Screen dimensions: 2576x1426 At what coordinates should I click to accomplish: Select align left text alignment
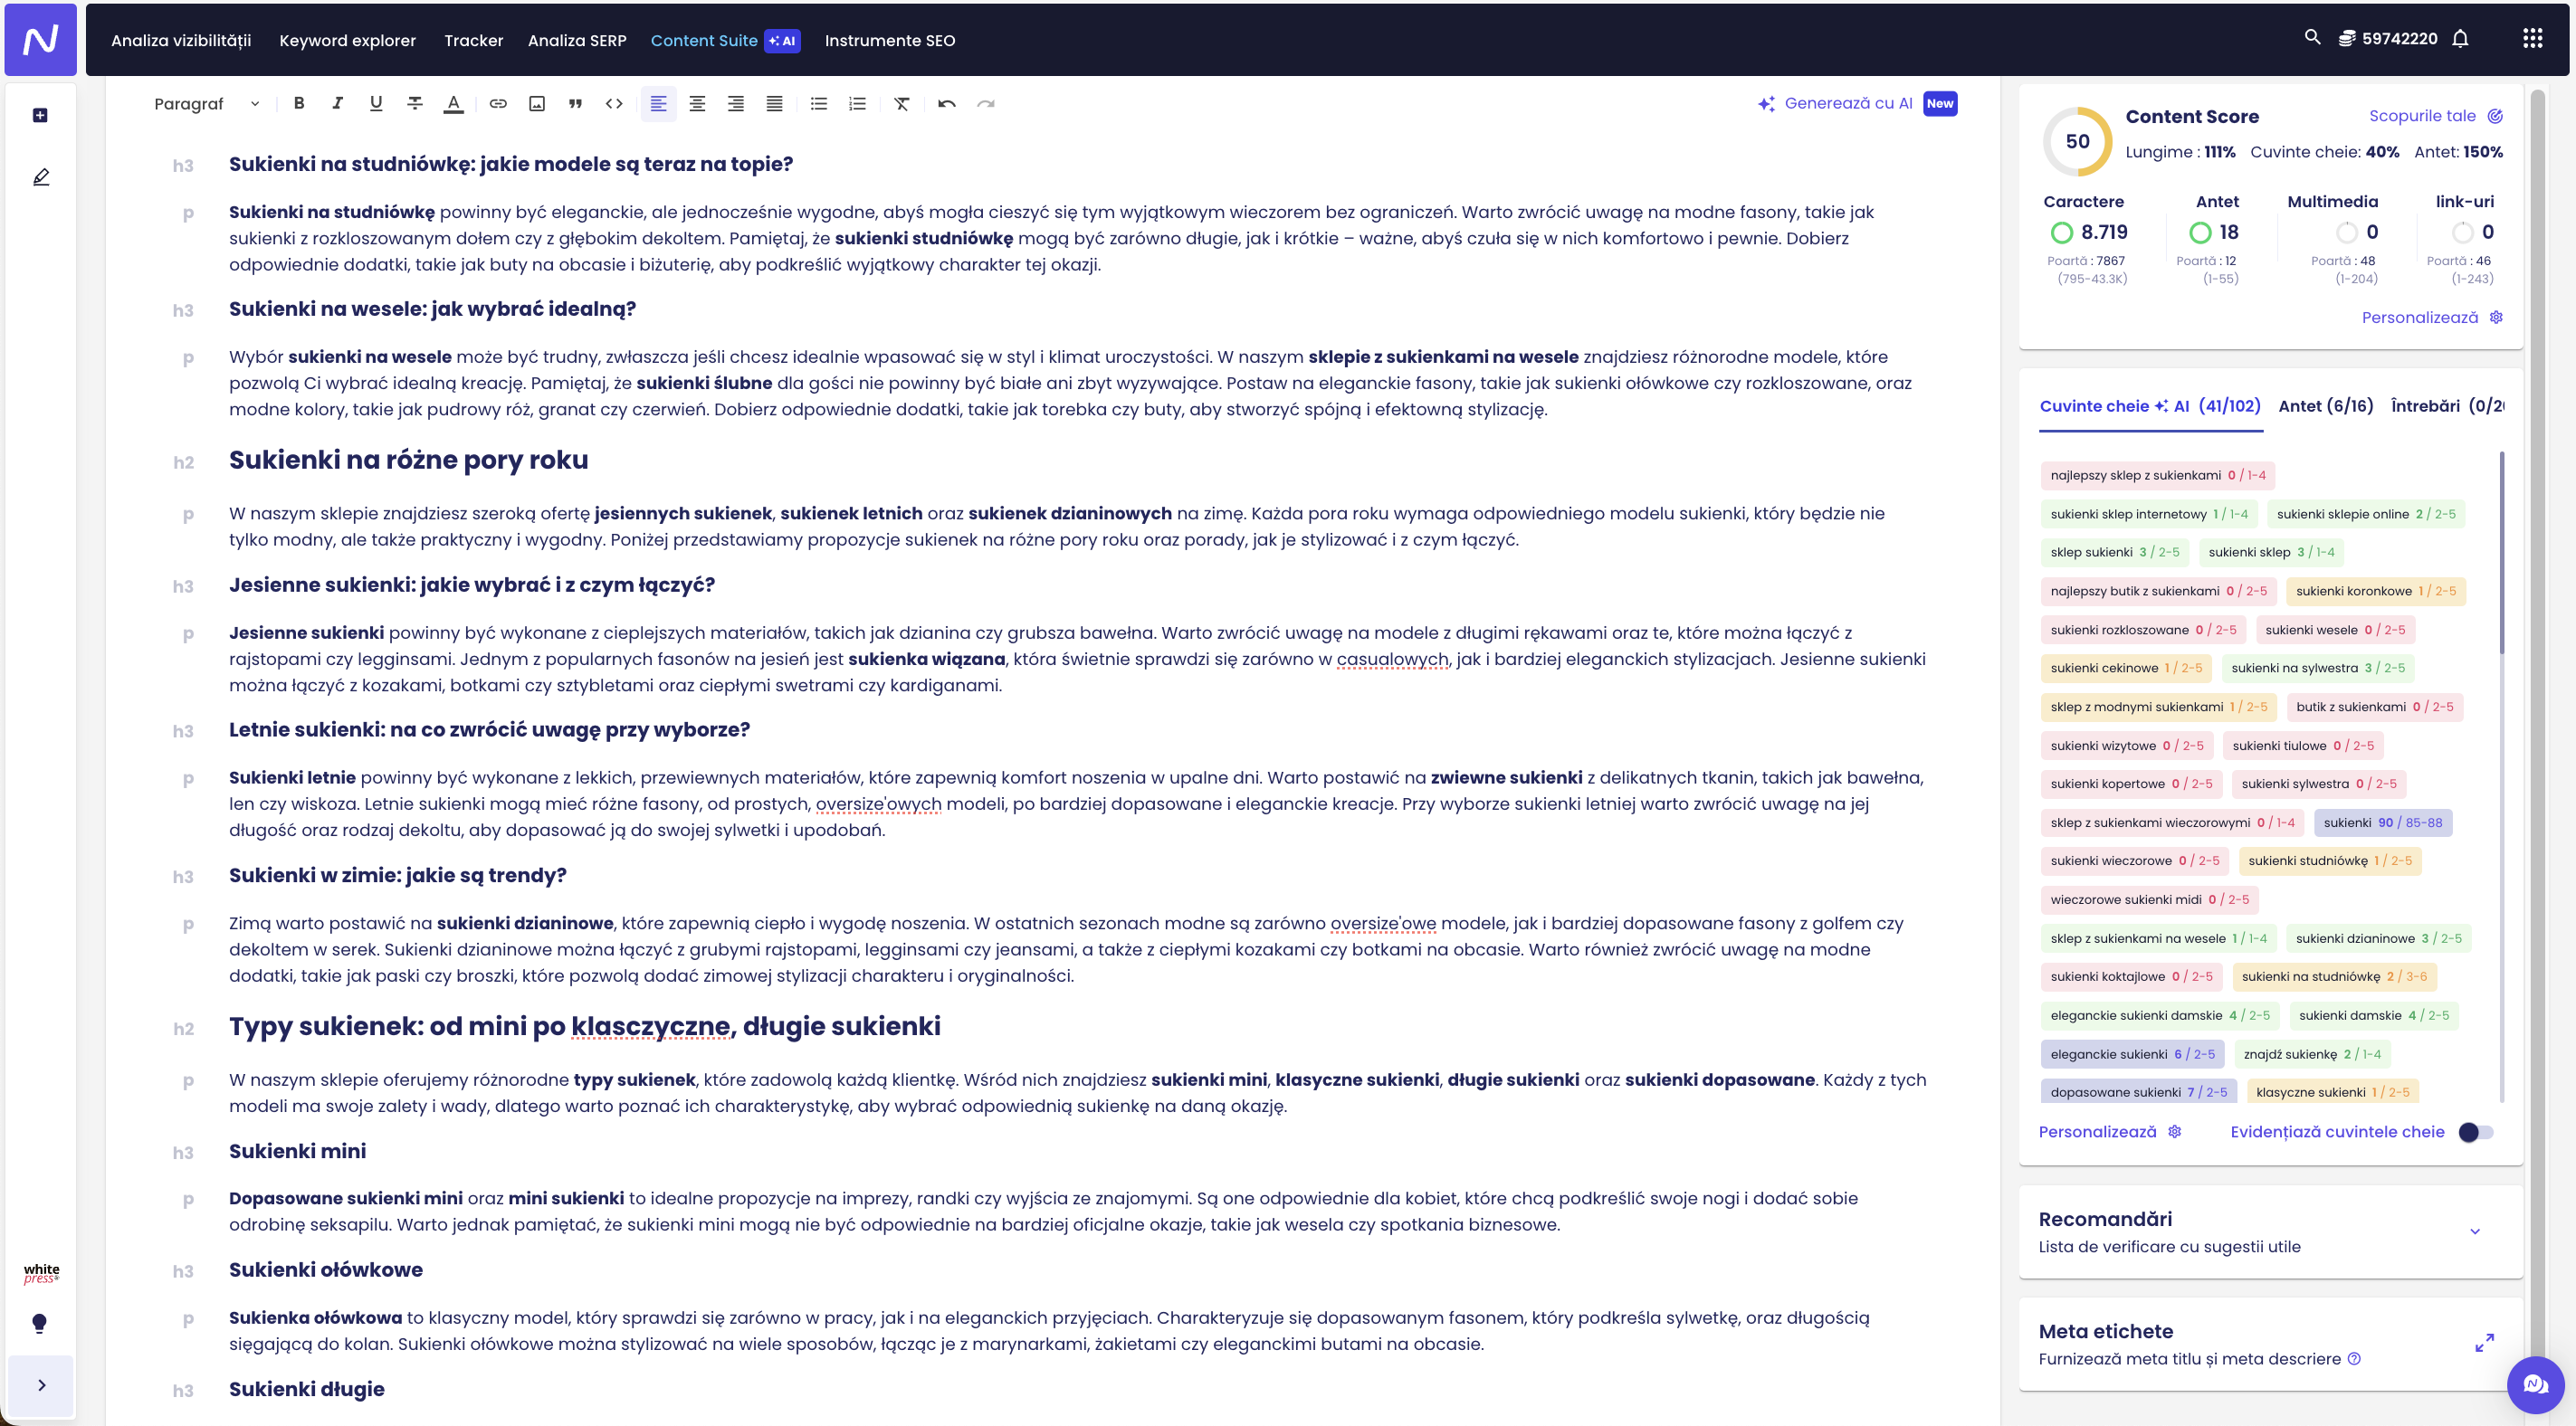tap(658, 103)
